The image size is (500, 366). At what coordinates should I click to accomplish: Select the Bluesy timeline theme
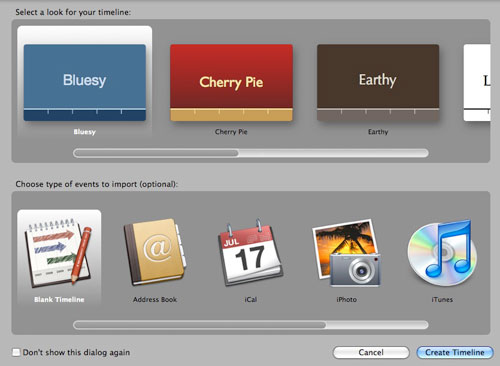pos(85,82)
